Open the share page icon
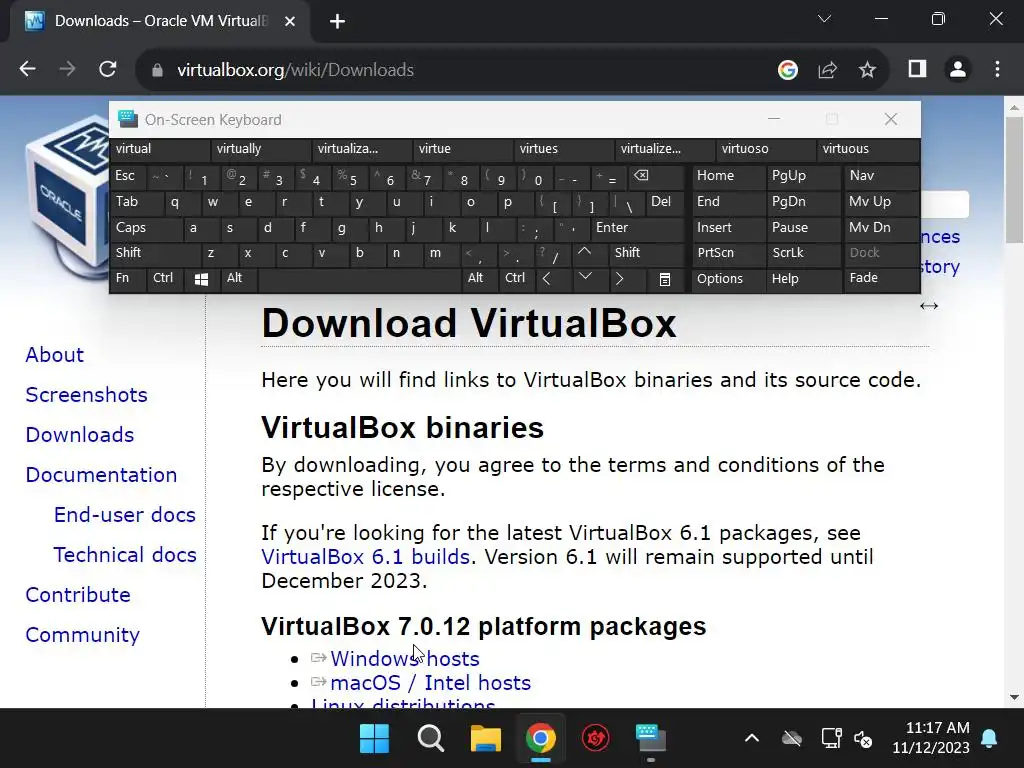Screen dimensions: 1024x768 coord(827,70)
